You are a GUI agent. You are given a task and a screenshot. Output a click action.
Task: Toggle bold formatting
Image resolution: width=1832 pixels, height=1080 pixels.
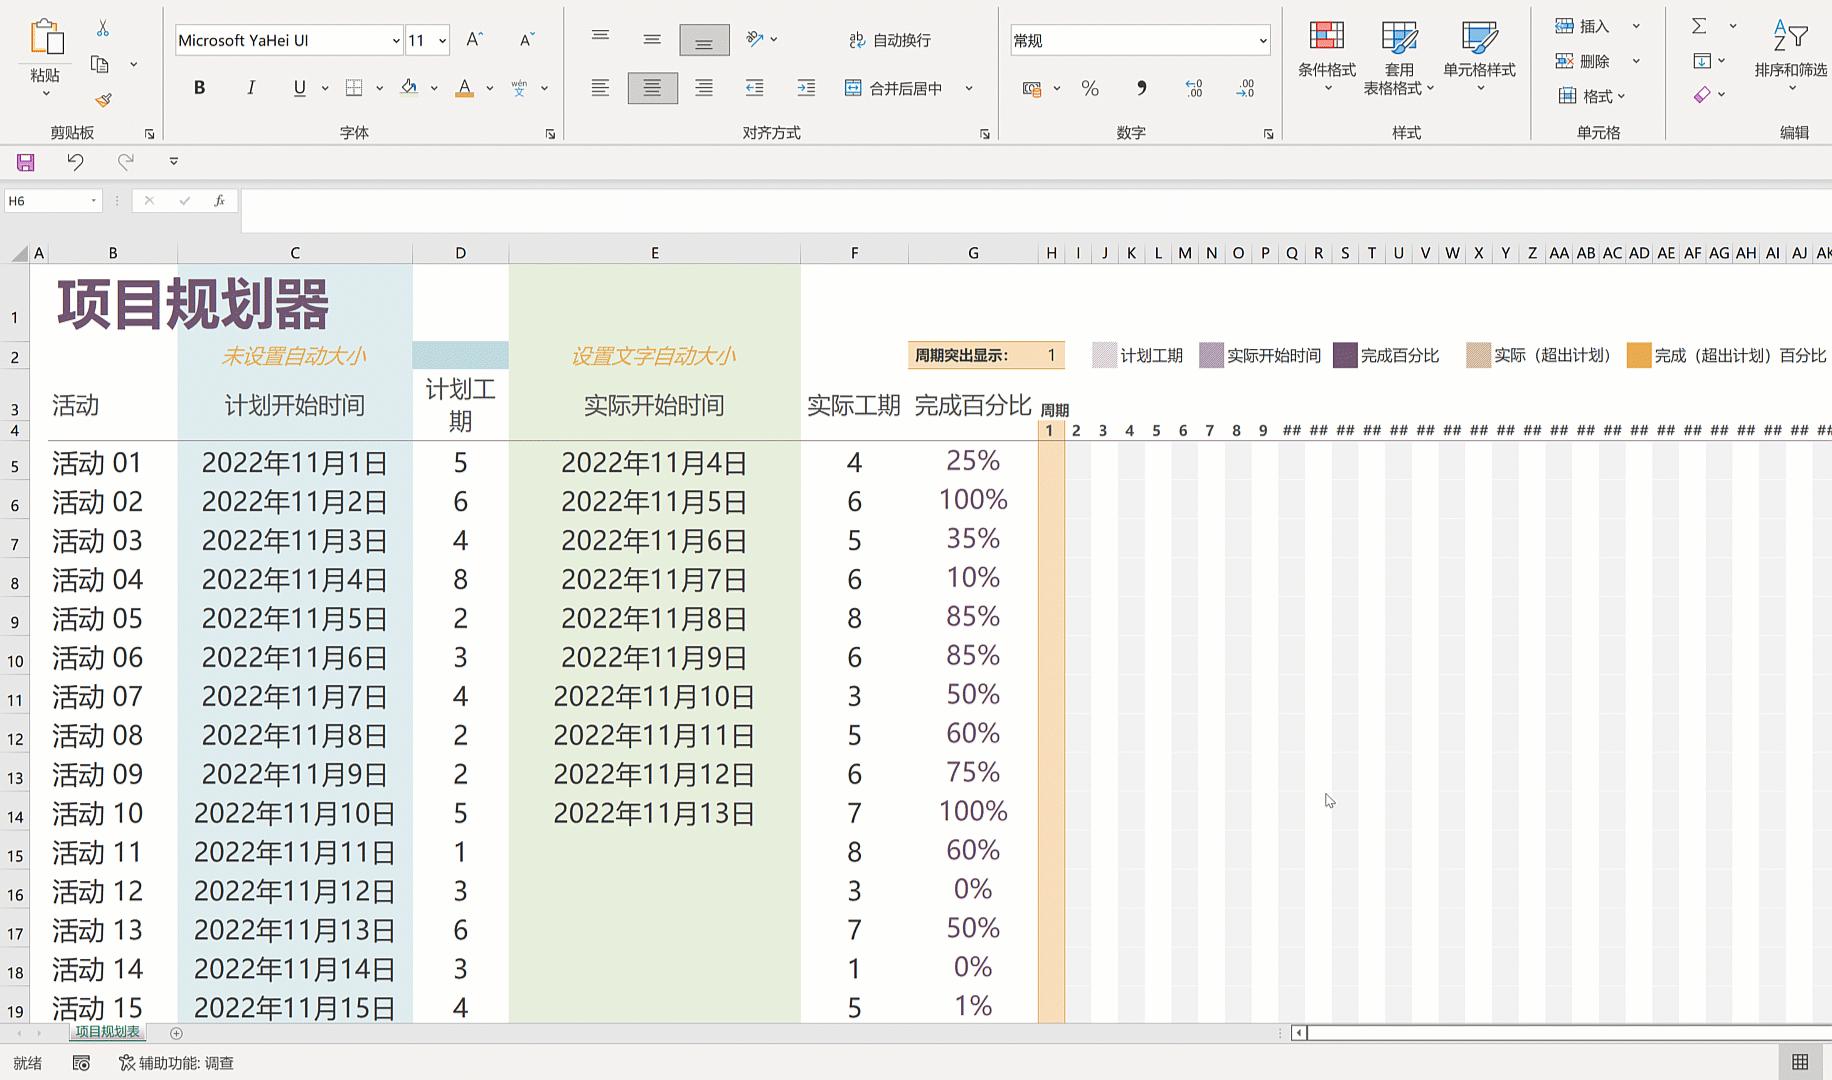pos(199,88)
